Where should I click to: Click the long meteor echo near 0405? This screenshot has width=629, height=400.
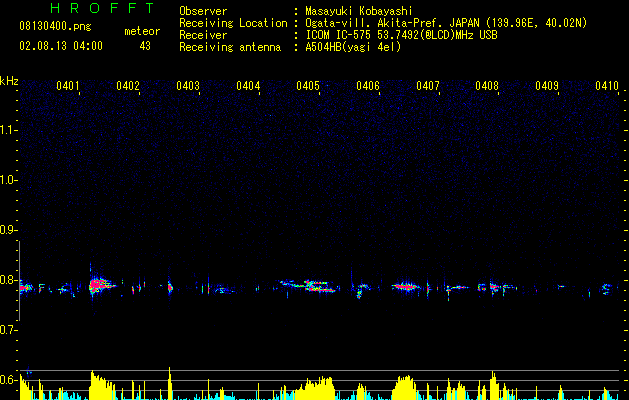[x=311, y=286]
